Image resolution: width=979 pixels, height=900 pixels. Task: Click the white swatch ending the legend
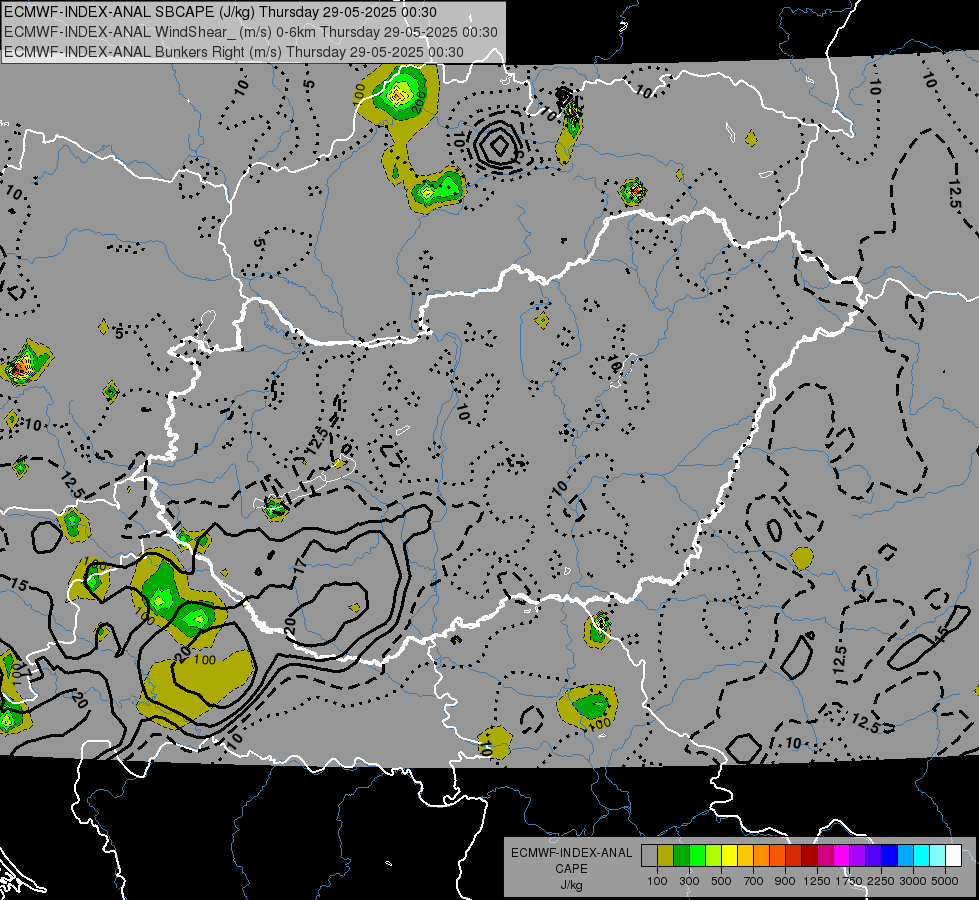[954, 856]
